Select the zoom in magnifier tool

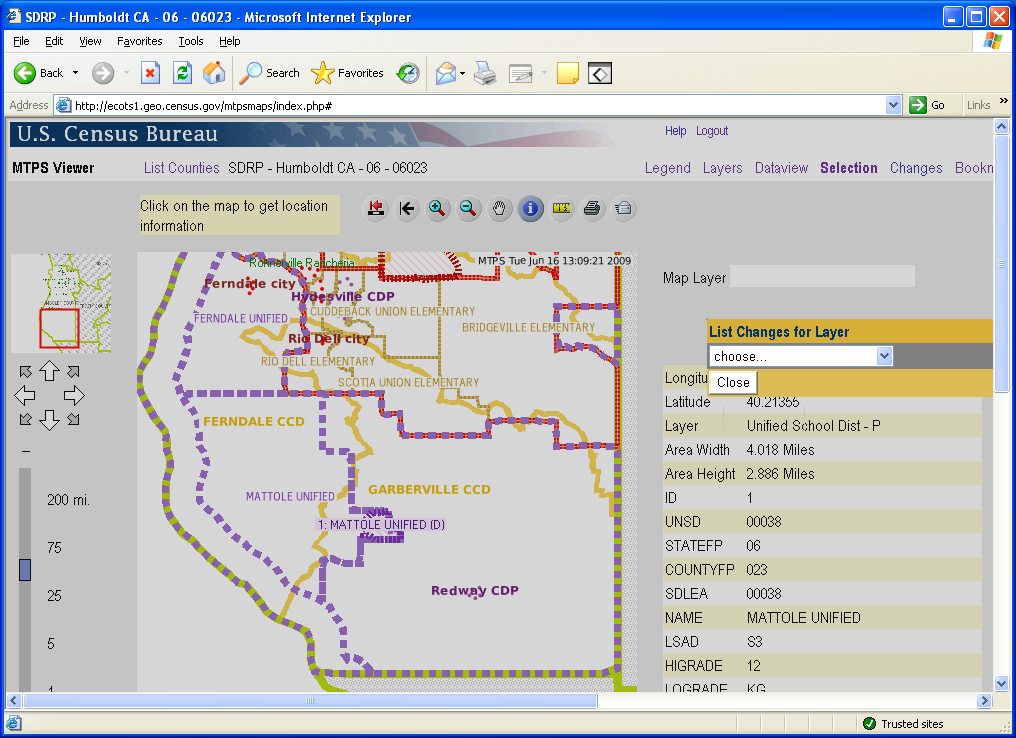437,208
